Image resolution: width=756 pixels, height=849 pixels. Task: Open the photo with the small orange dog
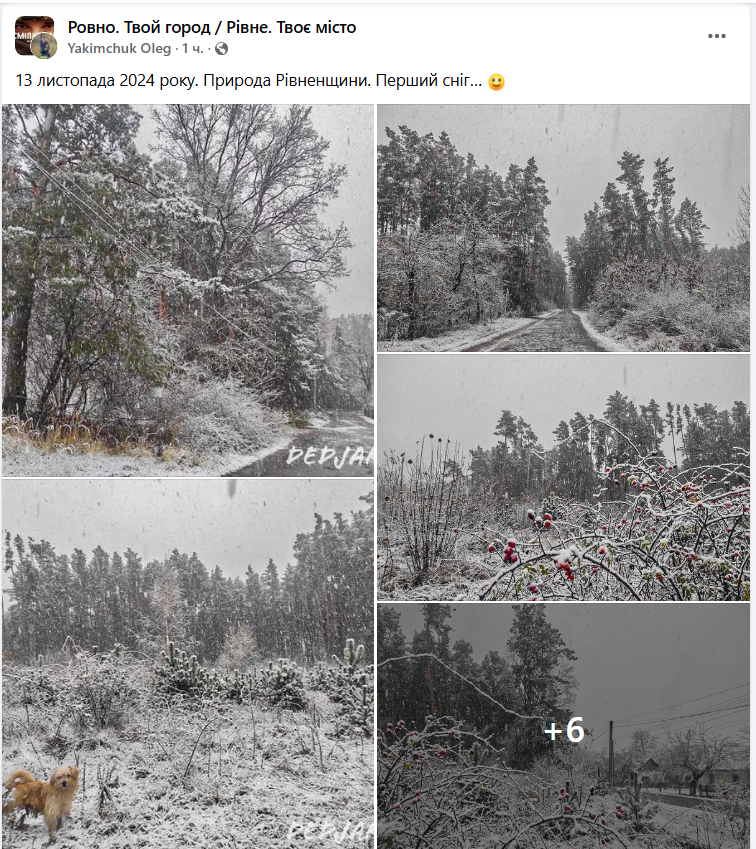tap(188, 664)
